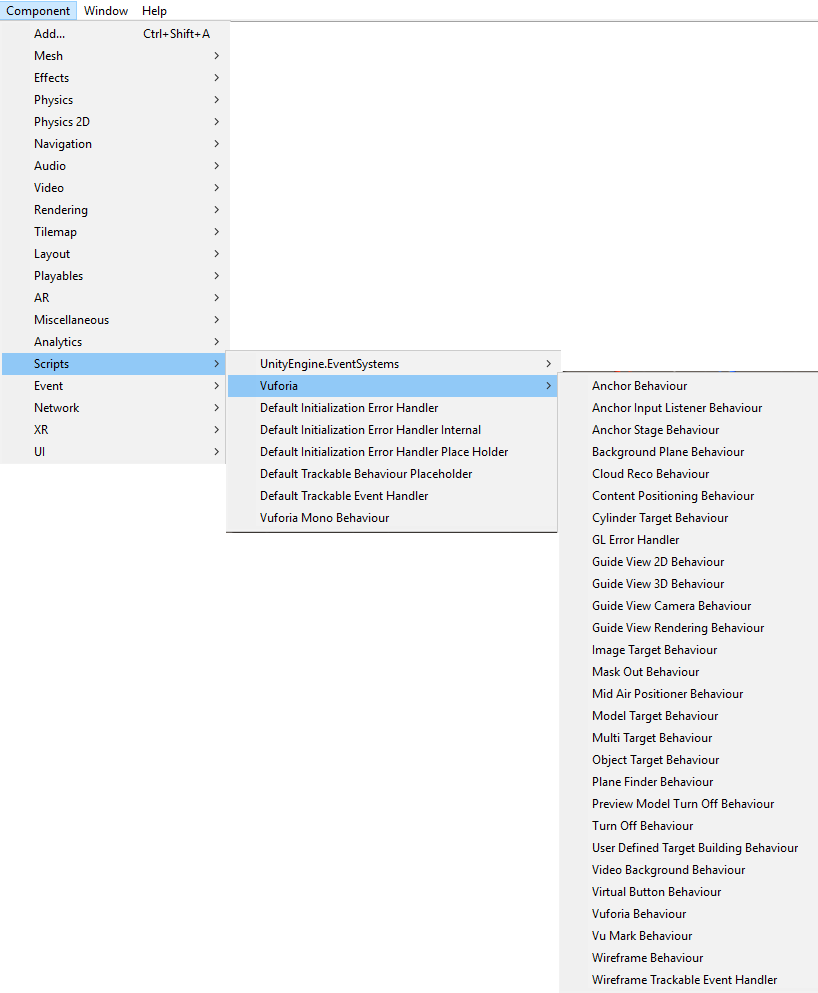The image size is (818, 993).
Task: Select Vu Mark Behaviour
Action: (689, 936)
